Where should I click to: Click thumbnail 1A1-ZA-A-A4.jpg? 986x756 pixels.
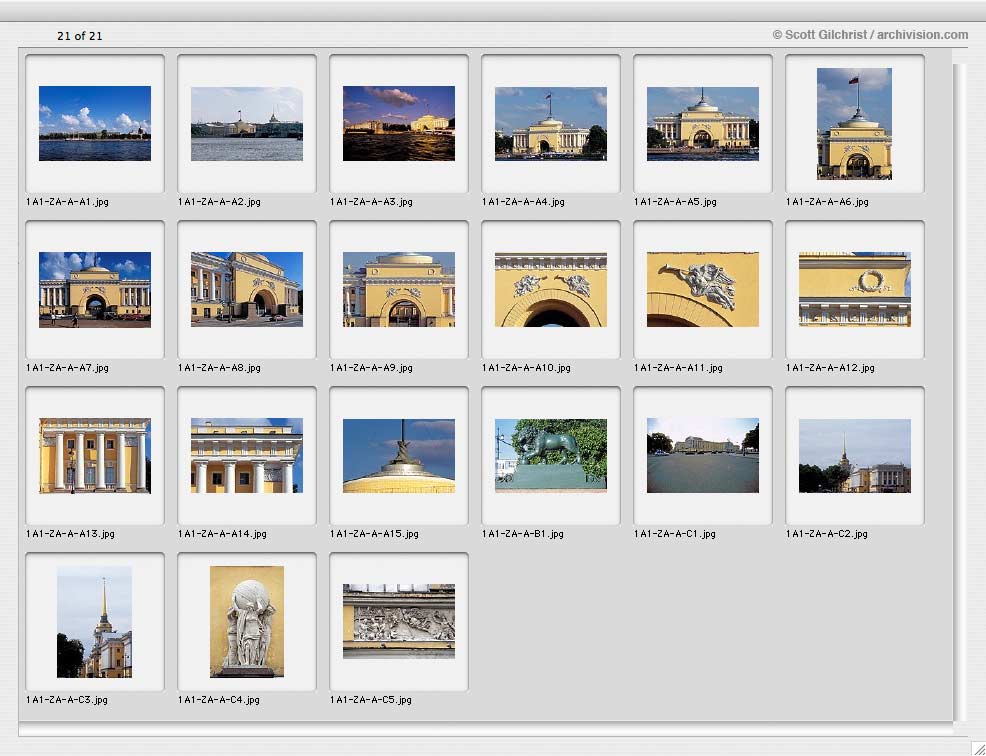tap(551, 123)
